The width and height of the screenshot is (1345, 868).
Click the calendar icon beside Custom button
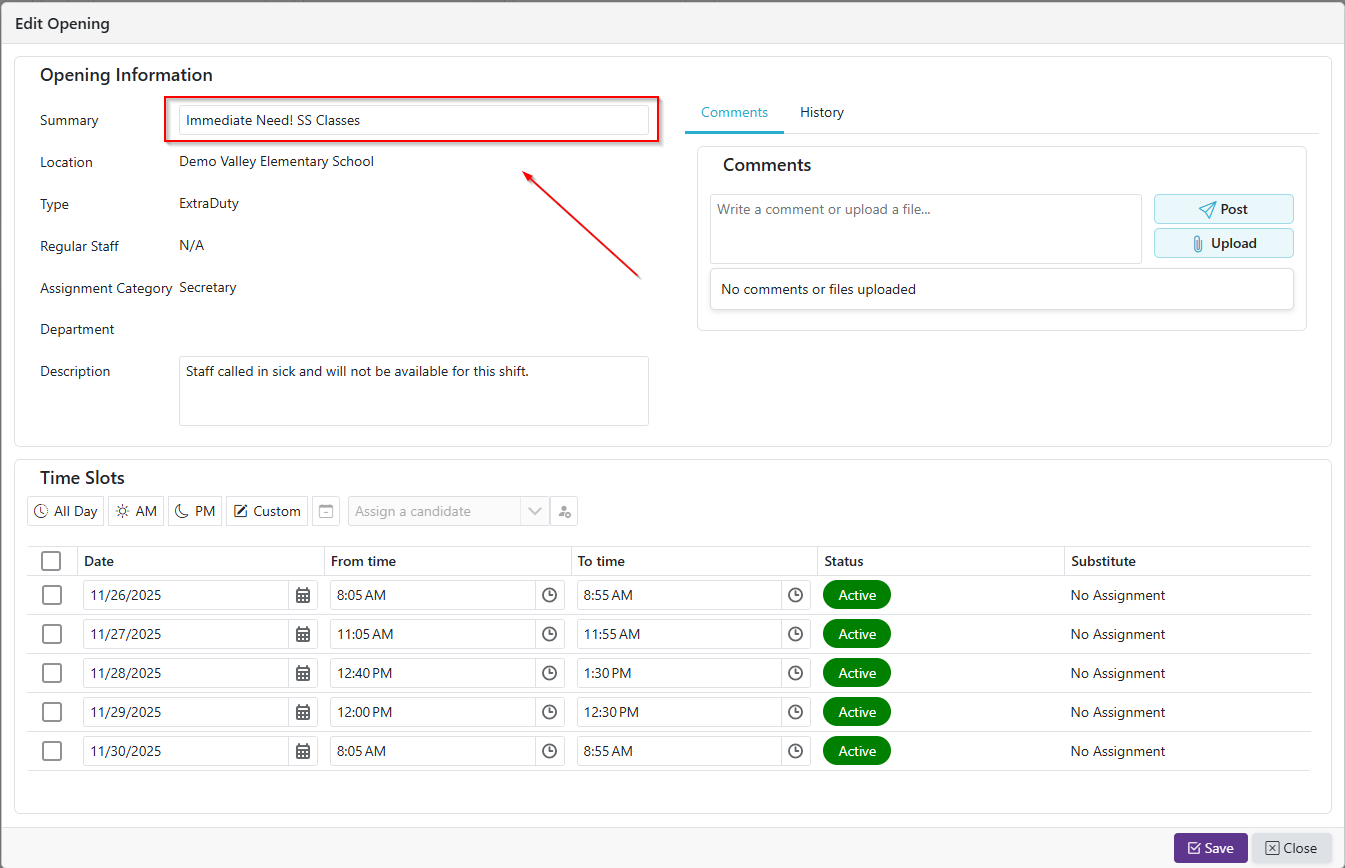coord(326,511)
